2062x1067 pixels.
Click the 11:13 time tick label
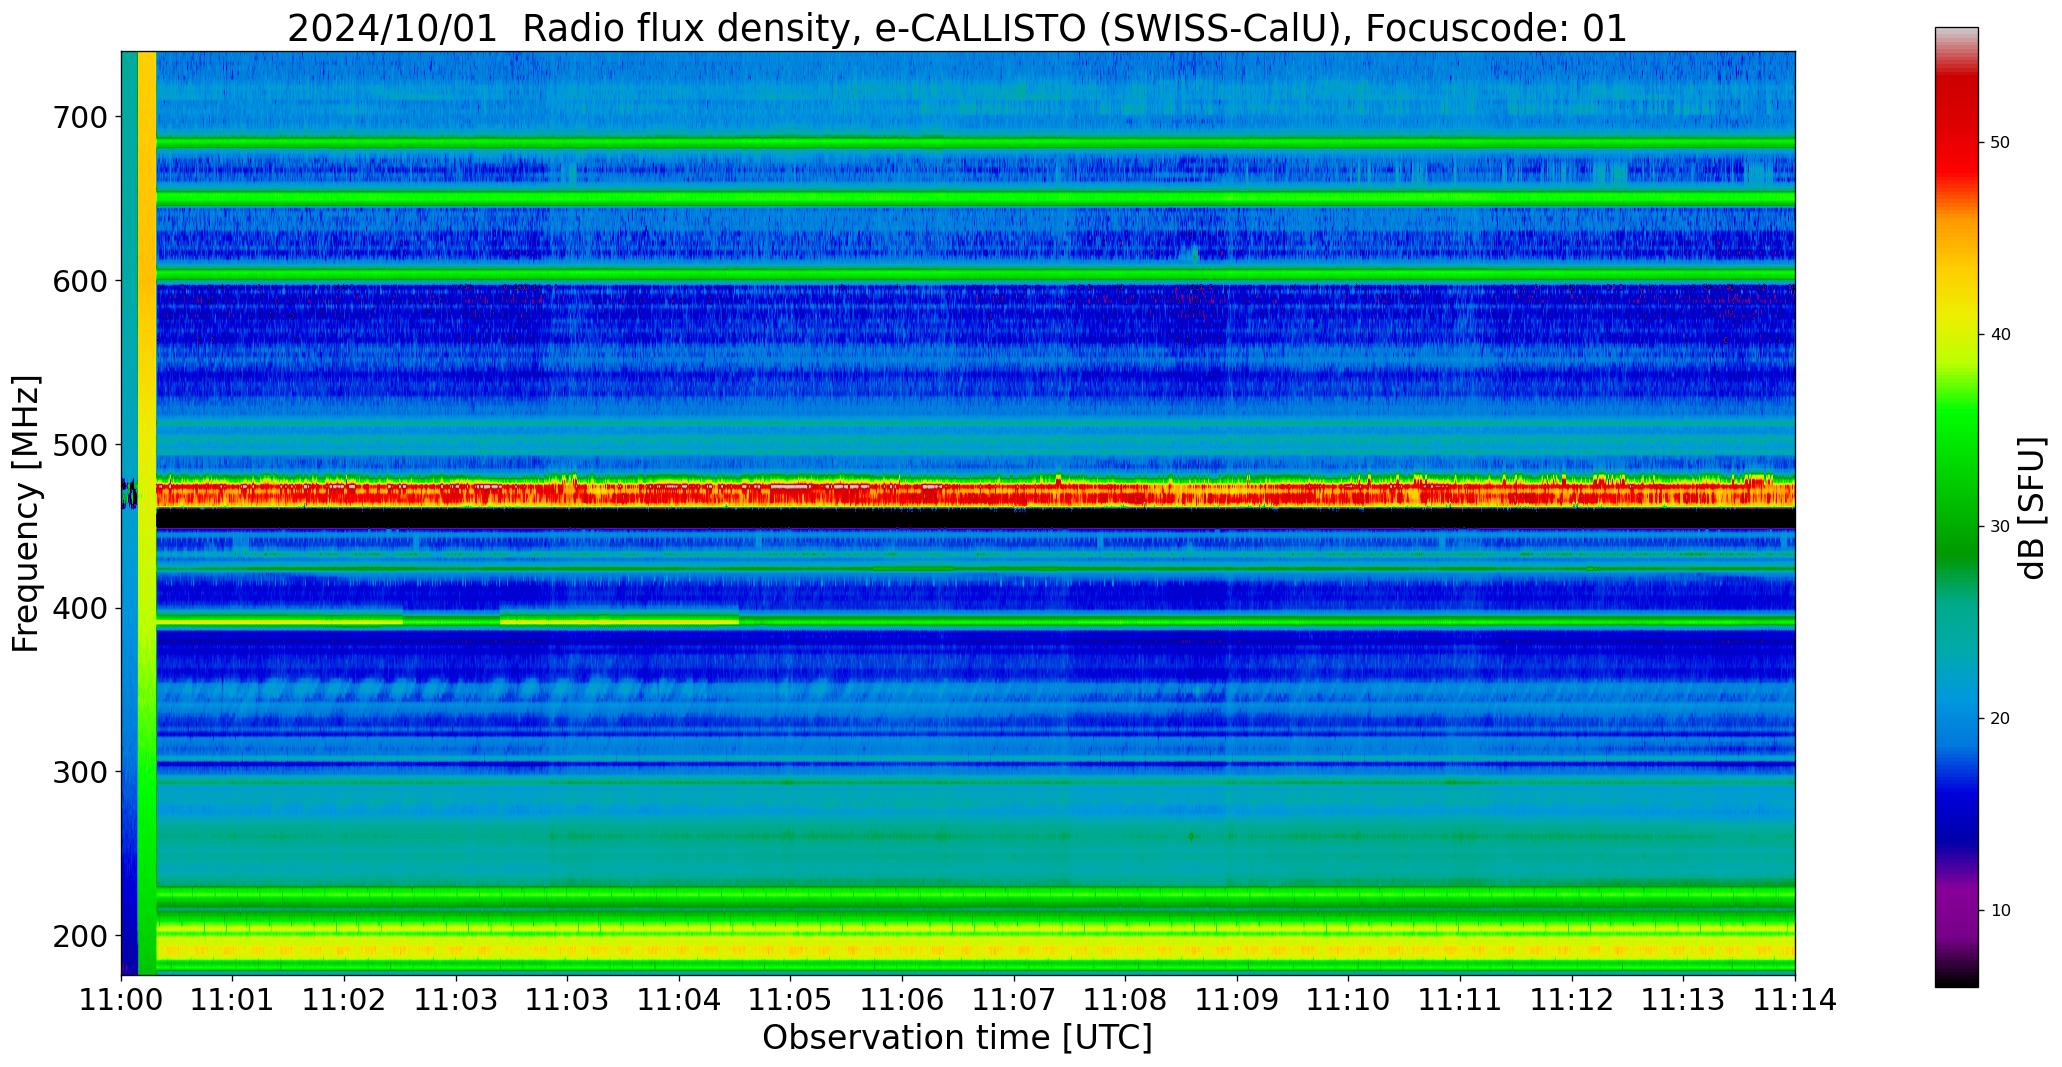pos(1684,1000)
